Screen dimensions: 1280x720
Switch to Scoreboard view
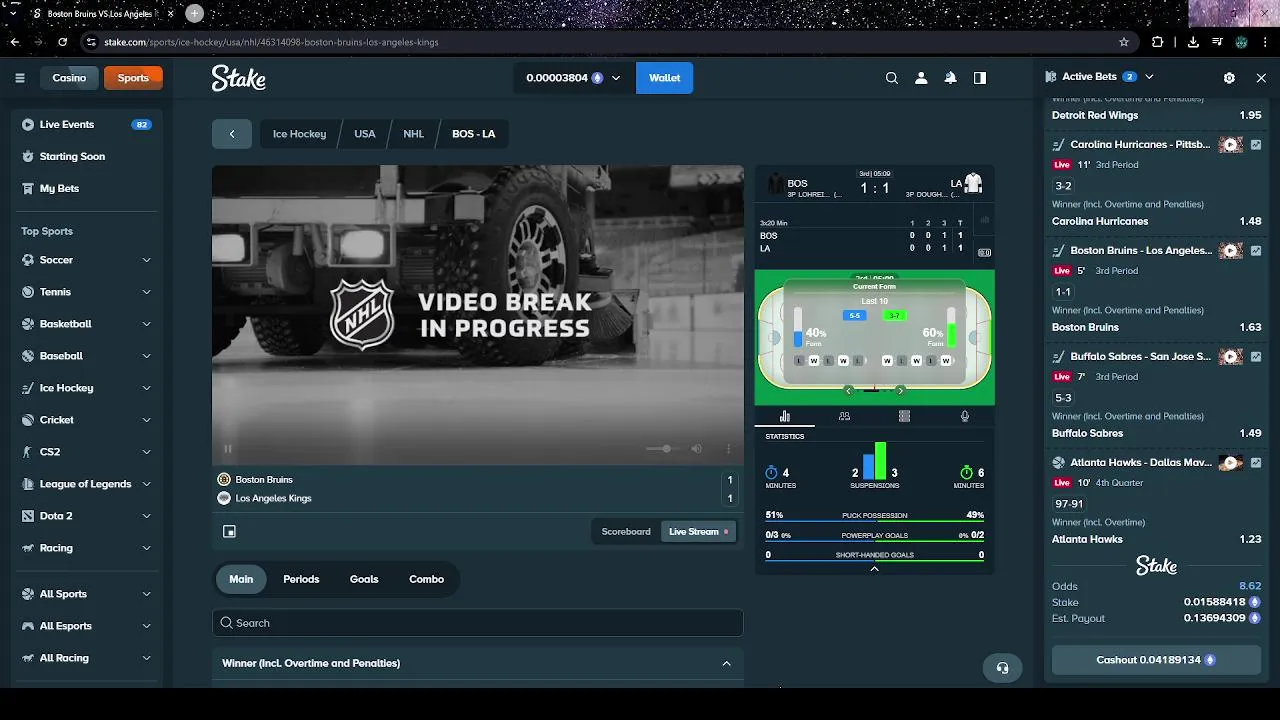[x=626, y=532]
